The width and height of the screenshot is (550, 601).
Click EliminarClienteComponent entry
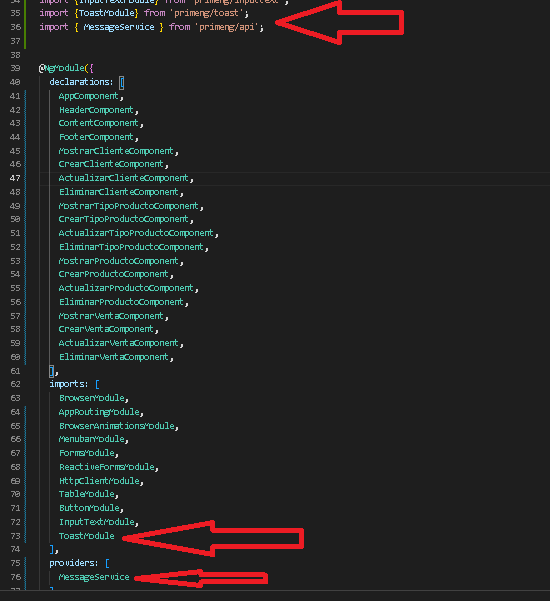coord(119,192)
